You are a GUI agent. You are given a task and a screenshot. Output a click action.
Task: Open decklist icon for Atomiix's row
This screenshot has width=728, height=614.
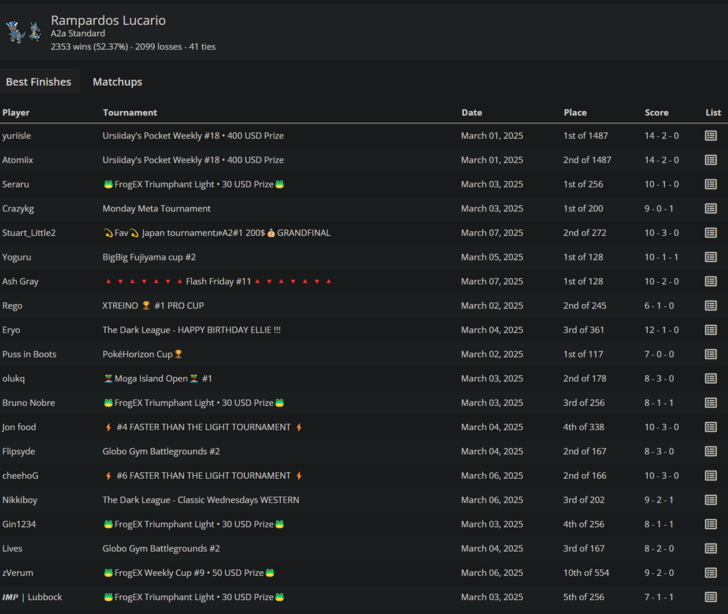(x=710, y=160)
